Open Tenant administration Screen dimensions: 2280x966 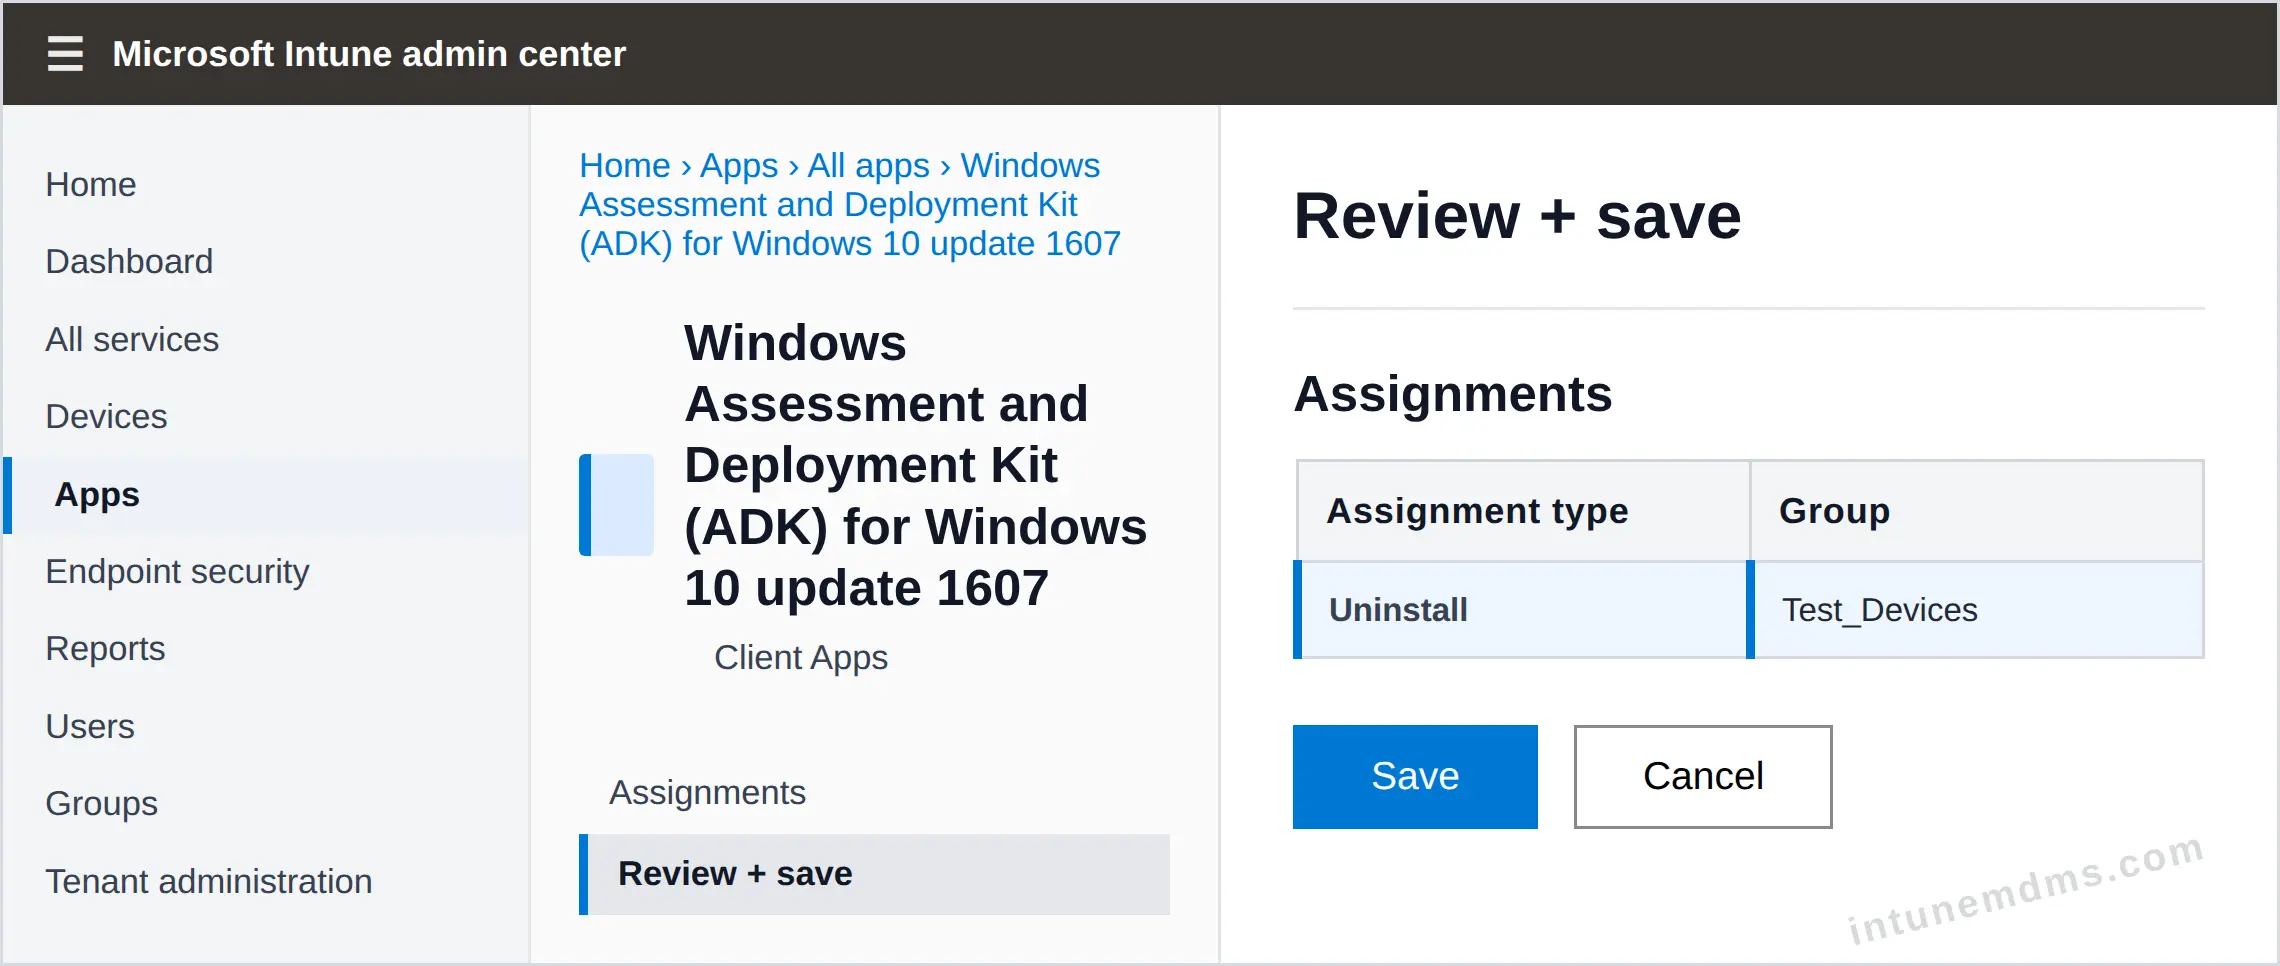209,882
